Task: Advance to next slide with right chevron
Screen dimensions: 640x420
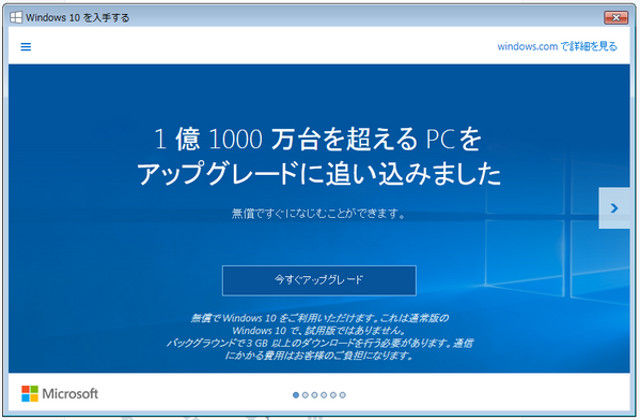Action: point(614,208)
